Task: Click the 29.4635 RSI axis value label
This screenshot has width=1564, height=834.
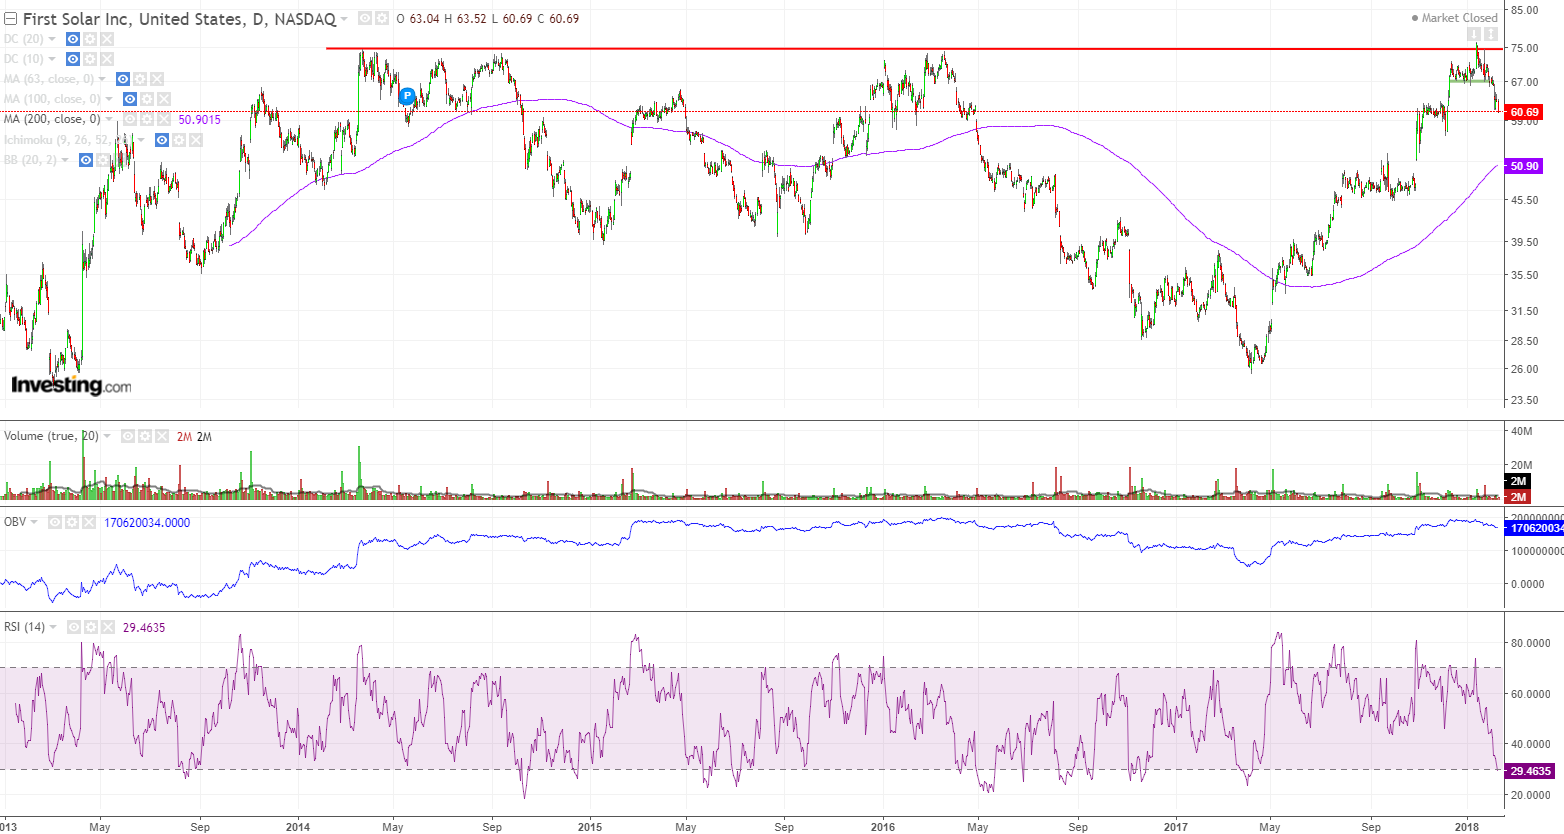Action: click(x=1531, y=771)
